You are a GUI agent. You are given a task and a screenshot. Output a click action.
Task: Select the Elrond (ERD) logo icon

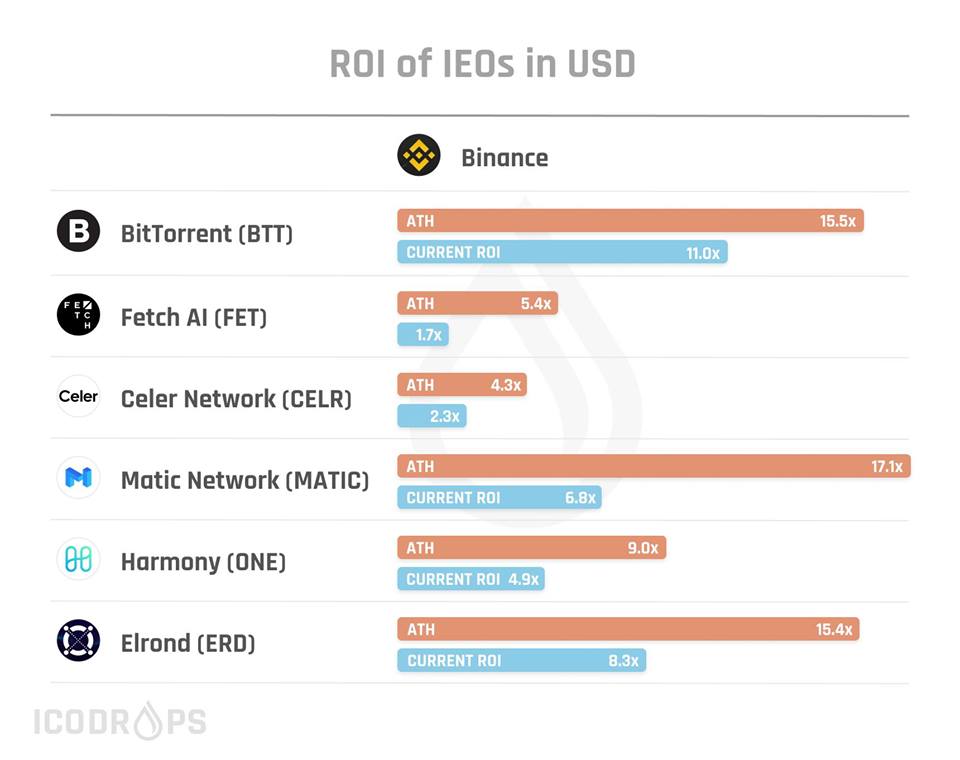tap(78, 641)
